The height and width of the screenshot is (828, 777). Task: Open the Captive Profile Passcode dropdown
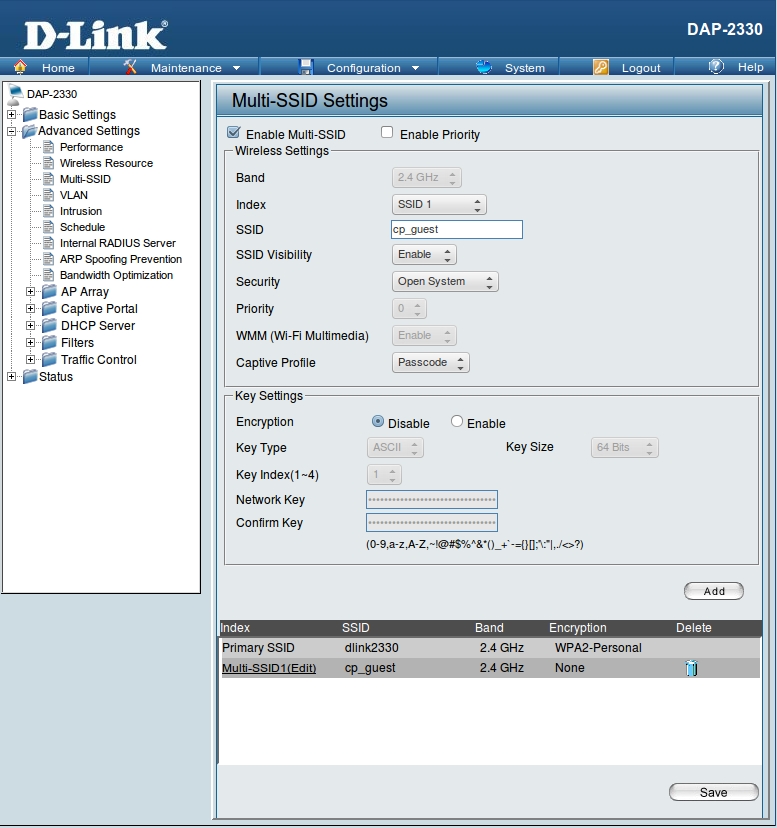click(430, 362)
